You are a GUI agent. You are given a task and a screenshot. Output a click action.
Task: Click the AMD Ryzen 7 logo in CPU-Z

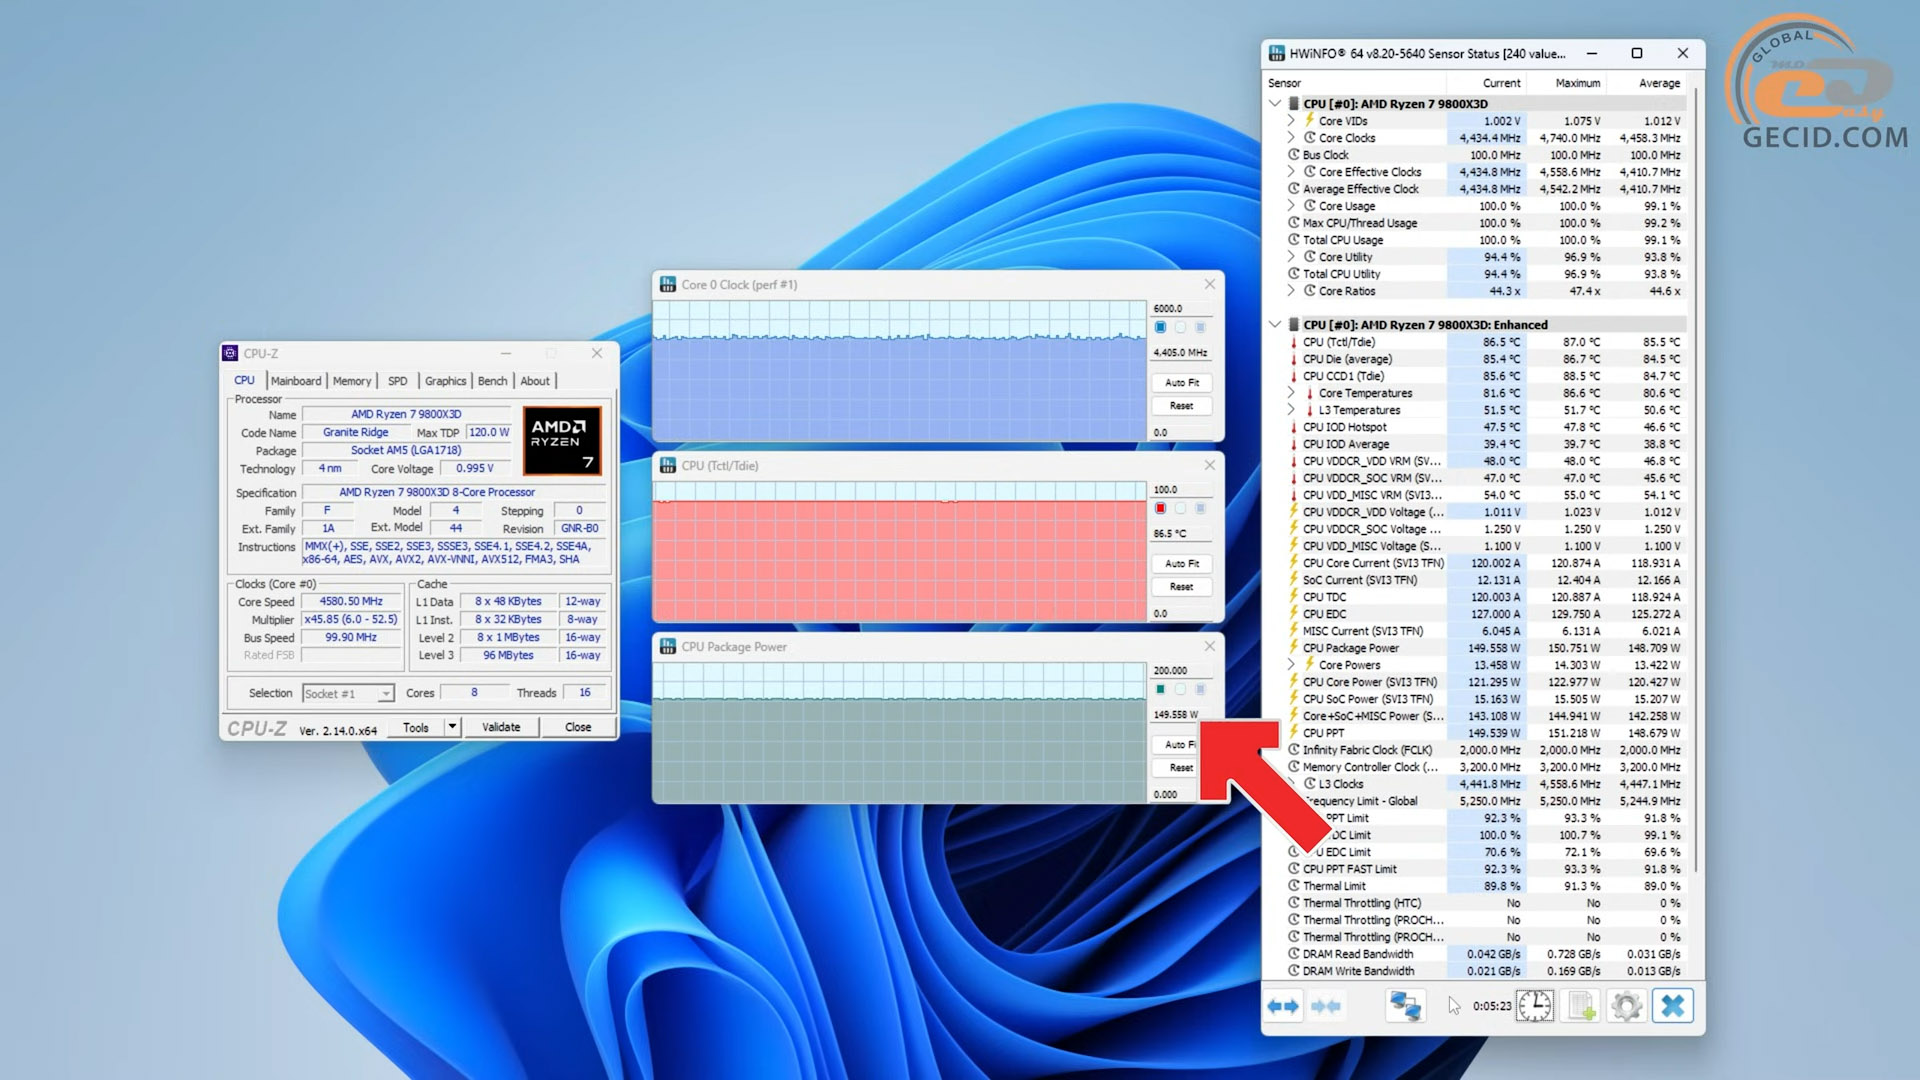[562, 440]
